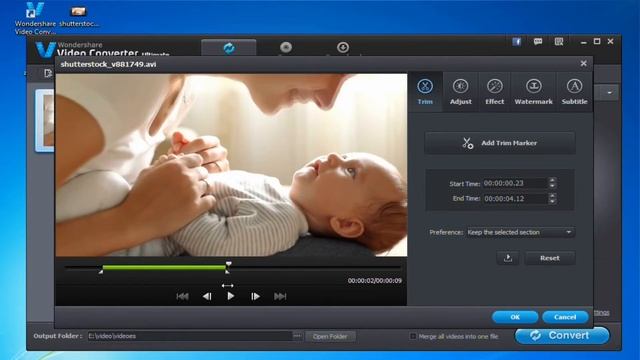
Task: Click the green trimmed timeline section
Action: pyautogui.click(x=164, y=268)
